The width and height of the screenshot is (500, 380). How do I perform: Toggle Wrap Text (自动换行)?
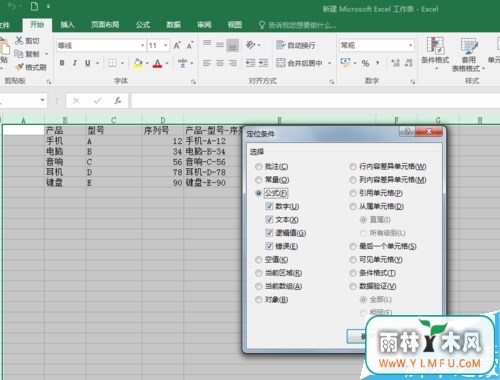(x=295, y=45)
